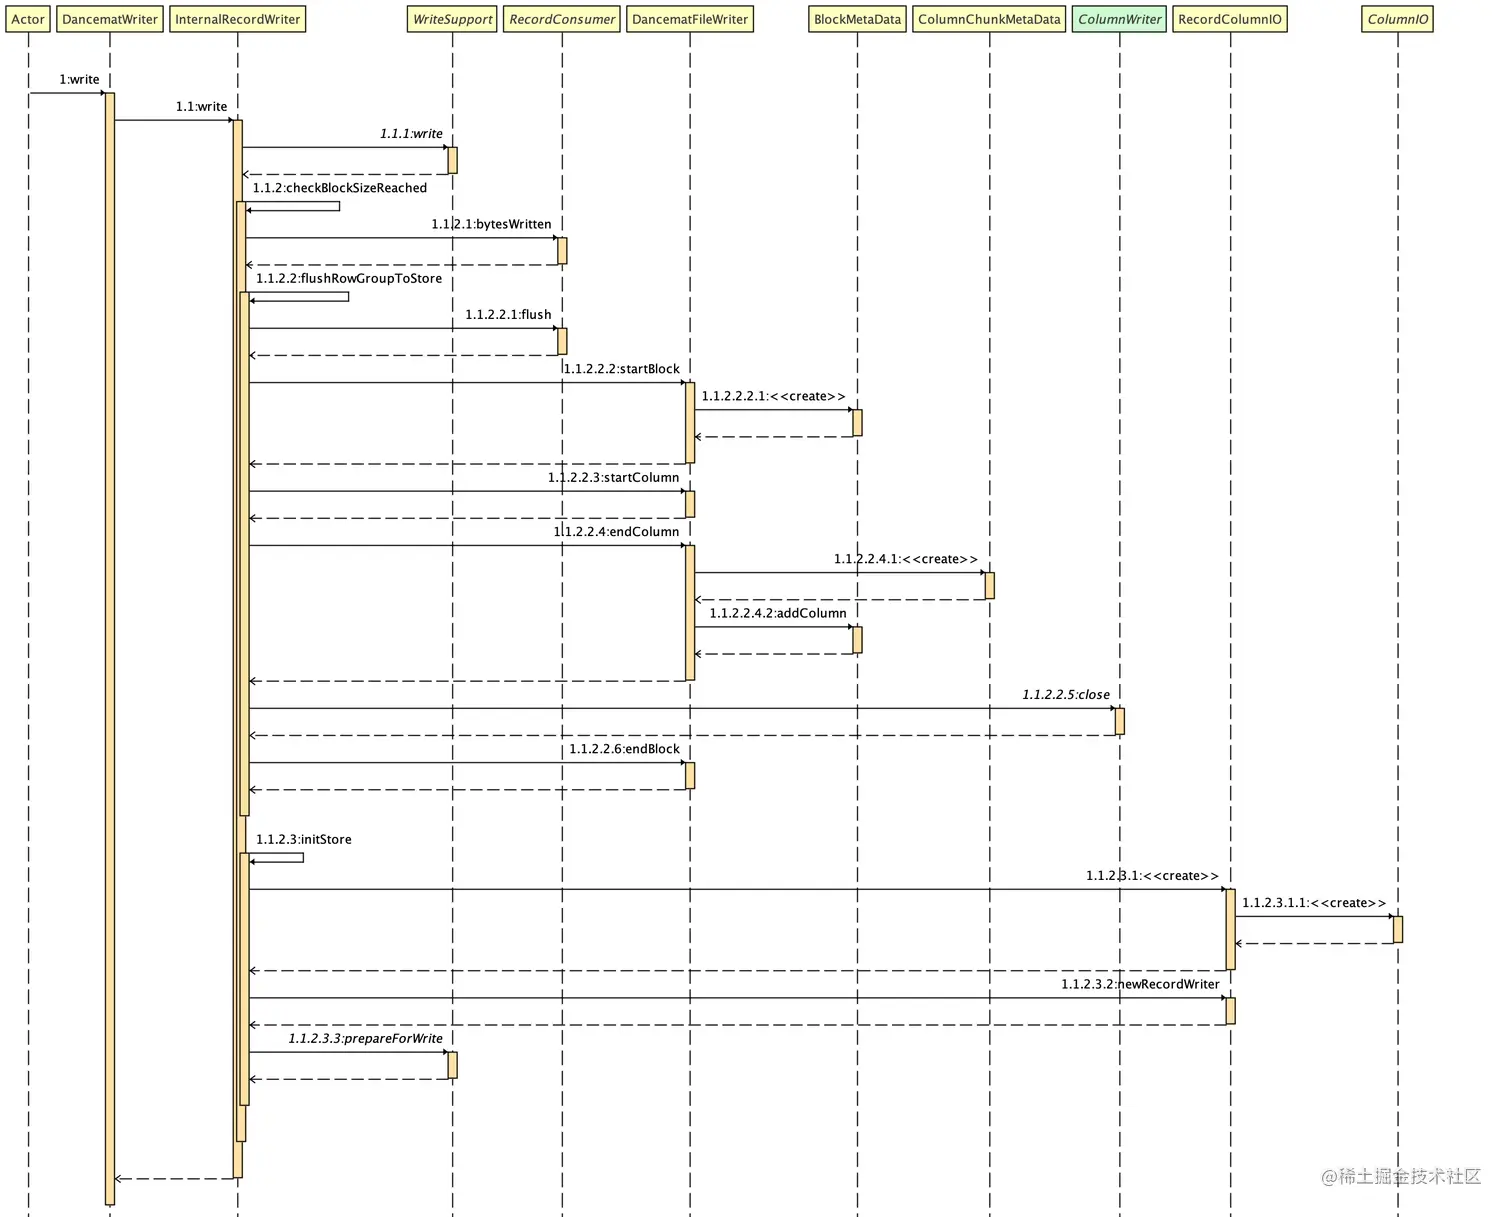Click the 1.1.2.2.2.1:<<create>> label

(773, 396)
